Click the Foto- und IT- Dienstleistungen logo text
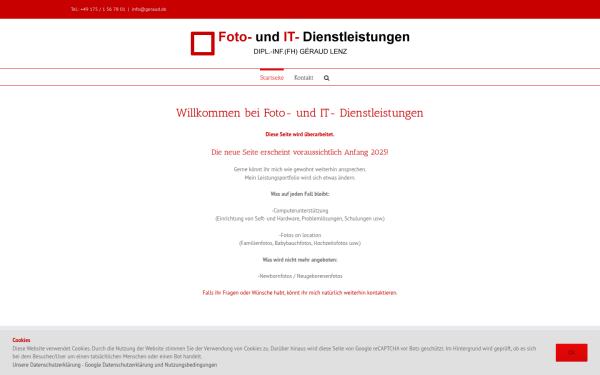Viewport: 600px width, 375px height. click(314, 37)
